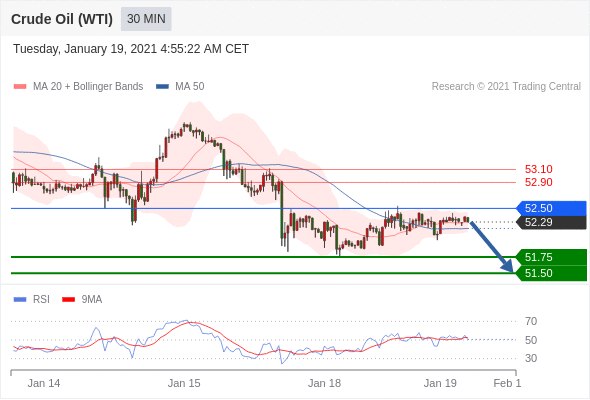
Task: Click the green 51.50 support price tag
Action: pyautogui.click(x=551, y=273)
